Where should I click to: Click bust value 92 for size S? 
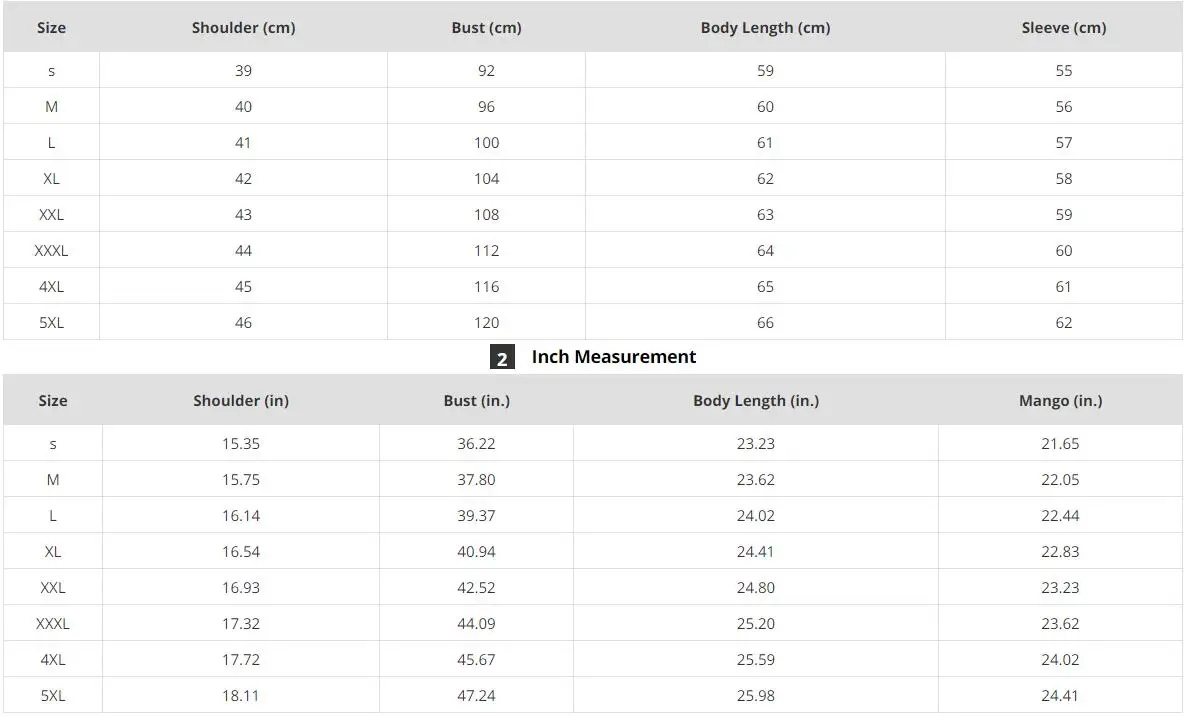point(486,70)
